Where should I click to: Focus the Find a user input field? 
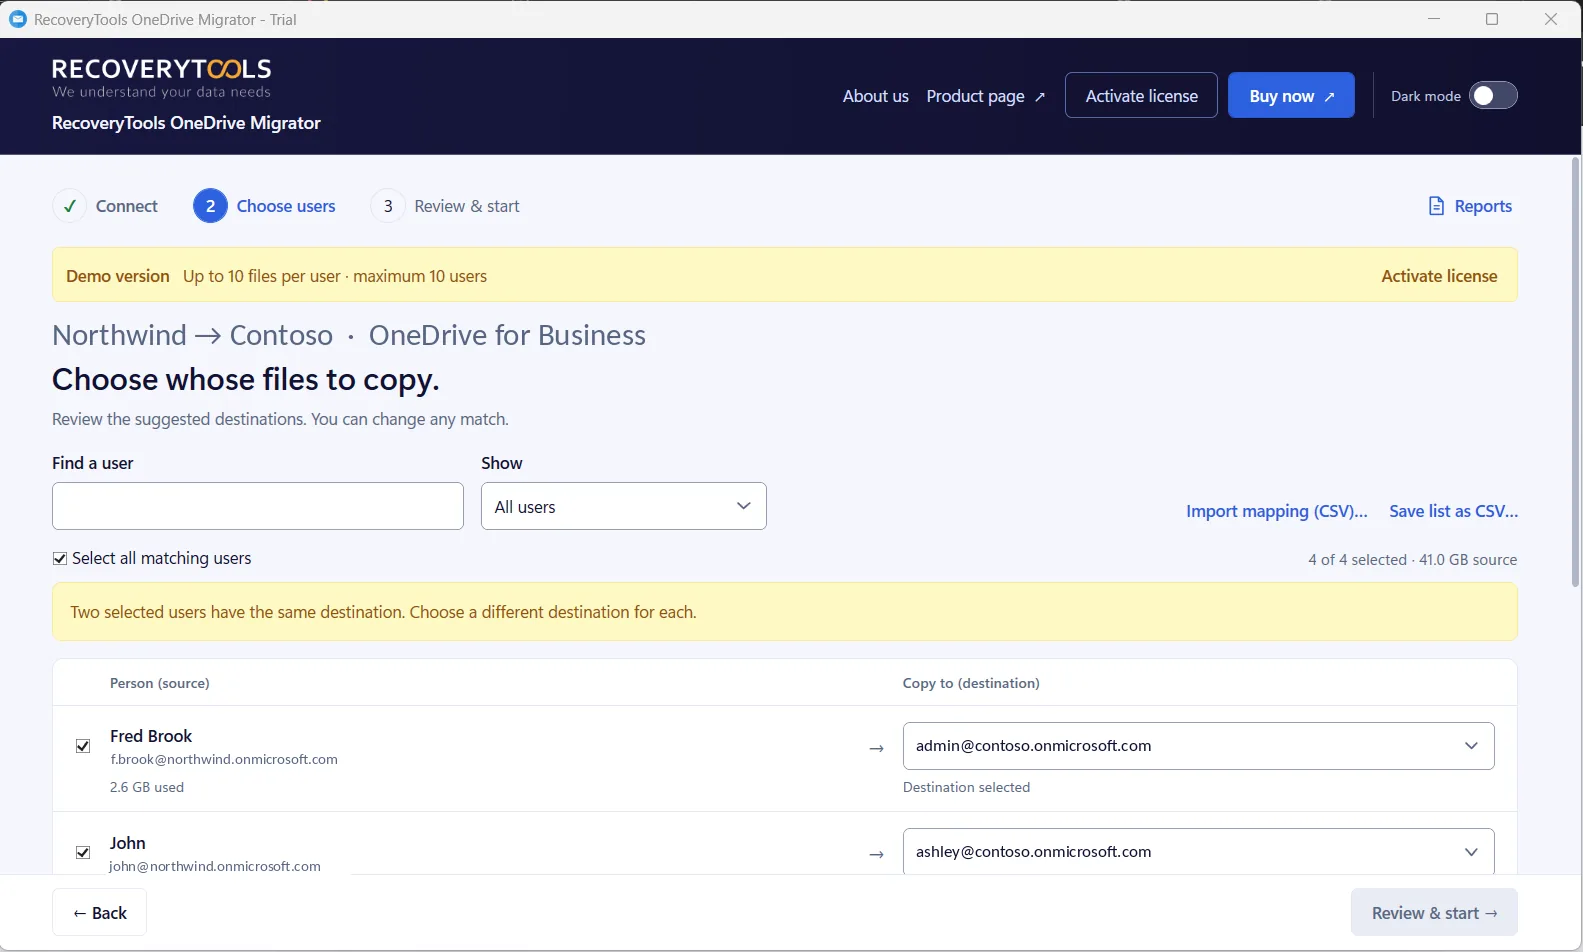point(258,506)
